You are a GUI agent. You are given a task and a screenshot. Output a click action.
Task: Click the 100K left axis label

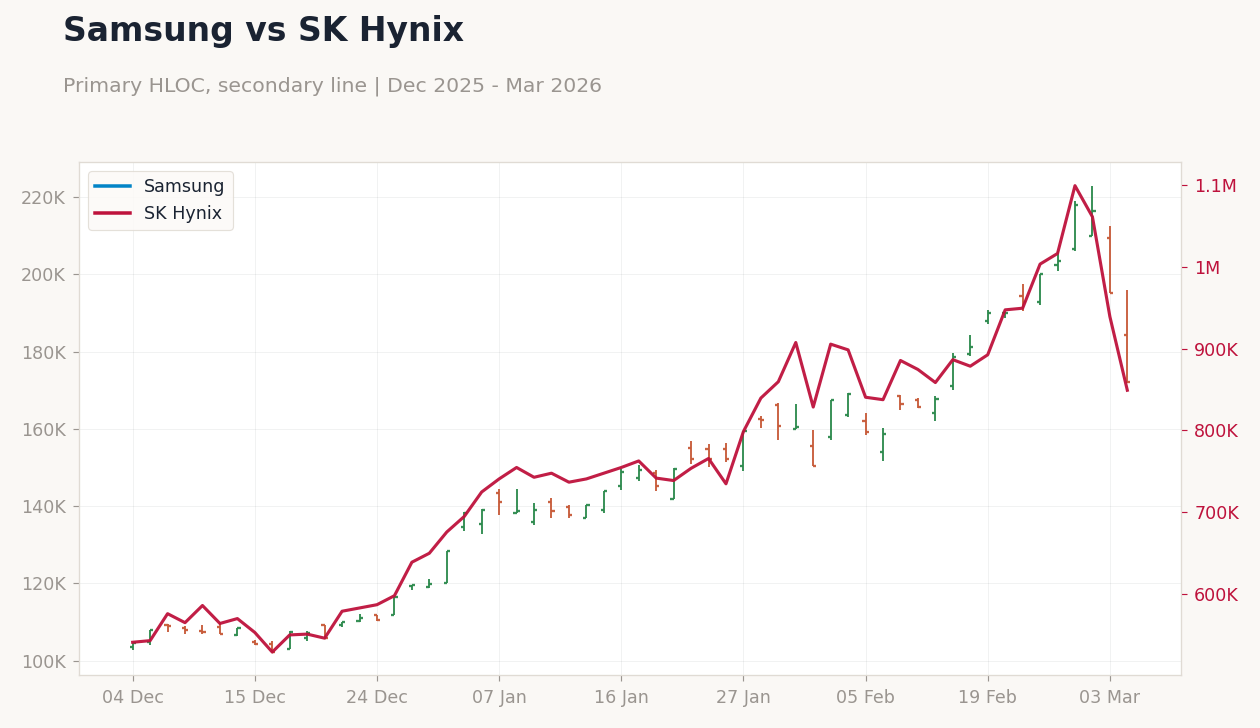pyautogui.click(x=43, y=662)
